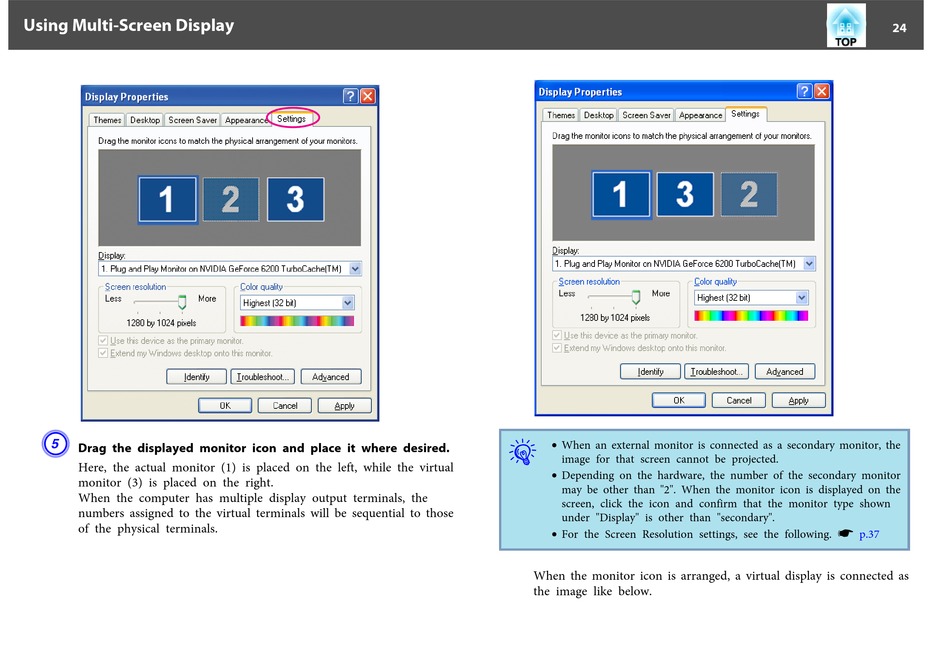950x660 pixels.
Task: Click help question mark in right dialog
Action: [x=804, y=91]
